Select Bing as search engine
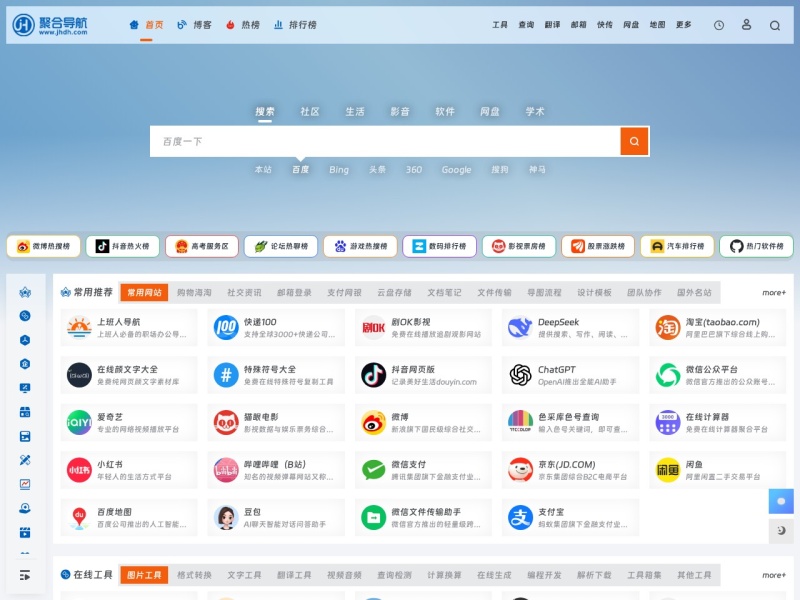The height and width of the screenshot is (600, 800). point(339,169)
